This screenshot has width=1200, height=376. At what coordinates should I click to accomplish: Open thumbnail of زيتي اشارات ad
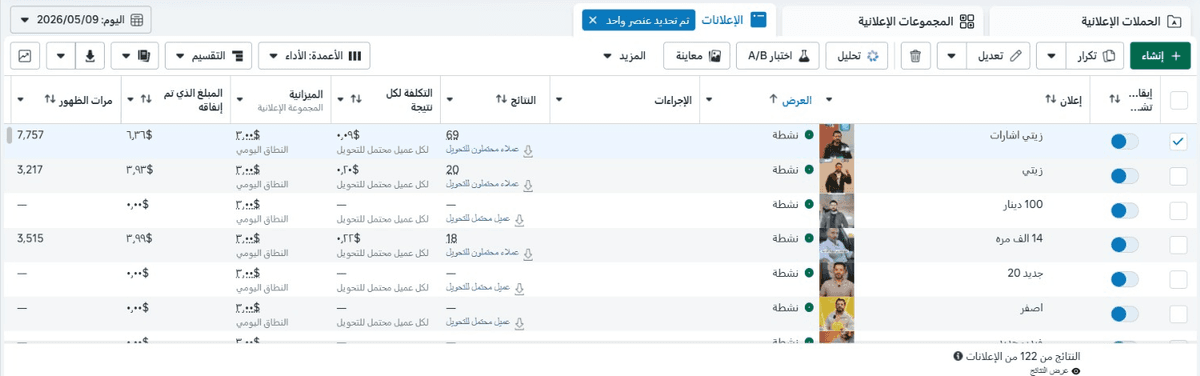837,142
